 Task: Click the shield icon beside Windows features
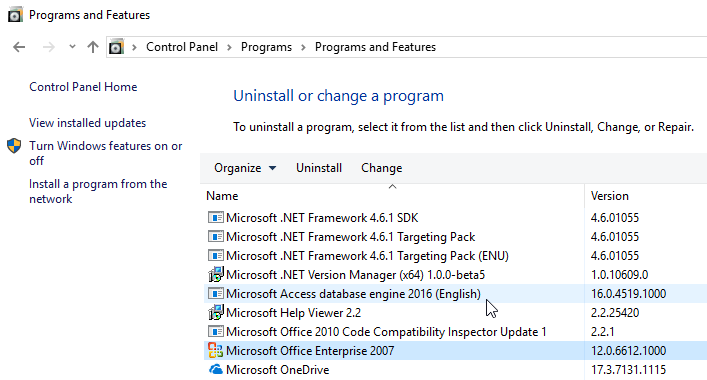click(x=14, y=146)
